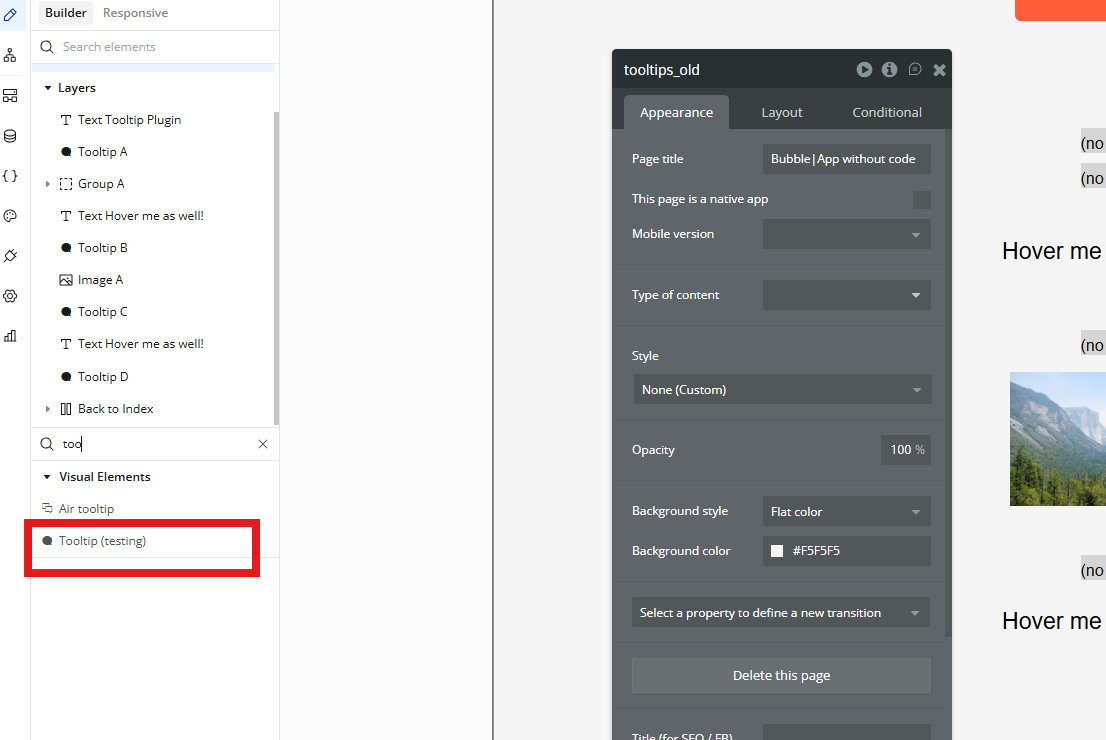Viewport: 1106px width, 740px height.
Task: Open the Data tab database icon
Action: point(10,136)
